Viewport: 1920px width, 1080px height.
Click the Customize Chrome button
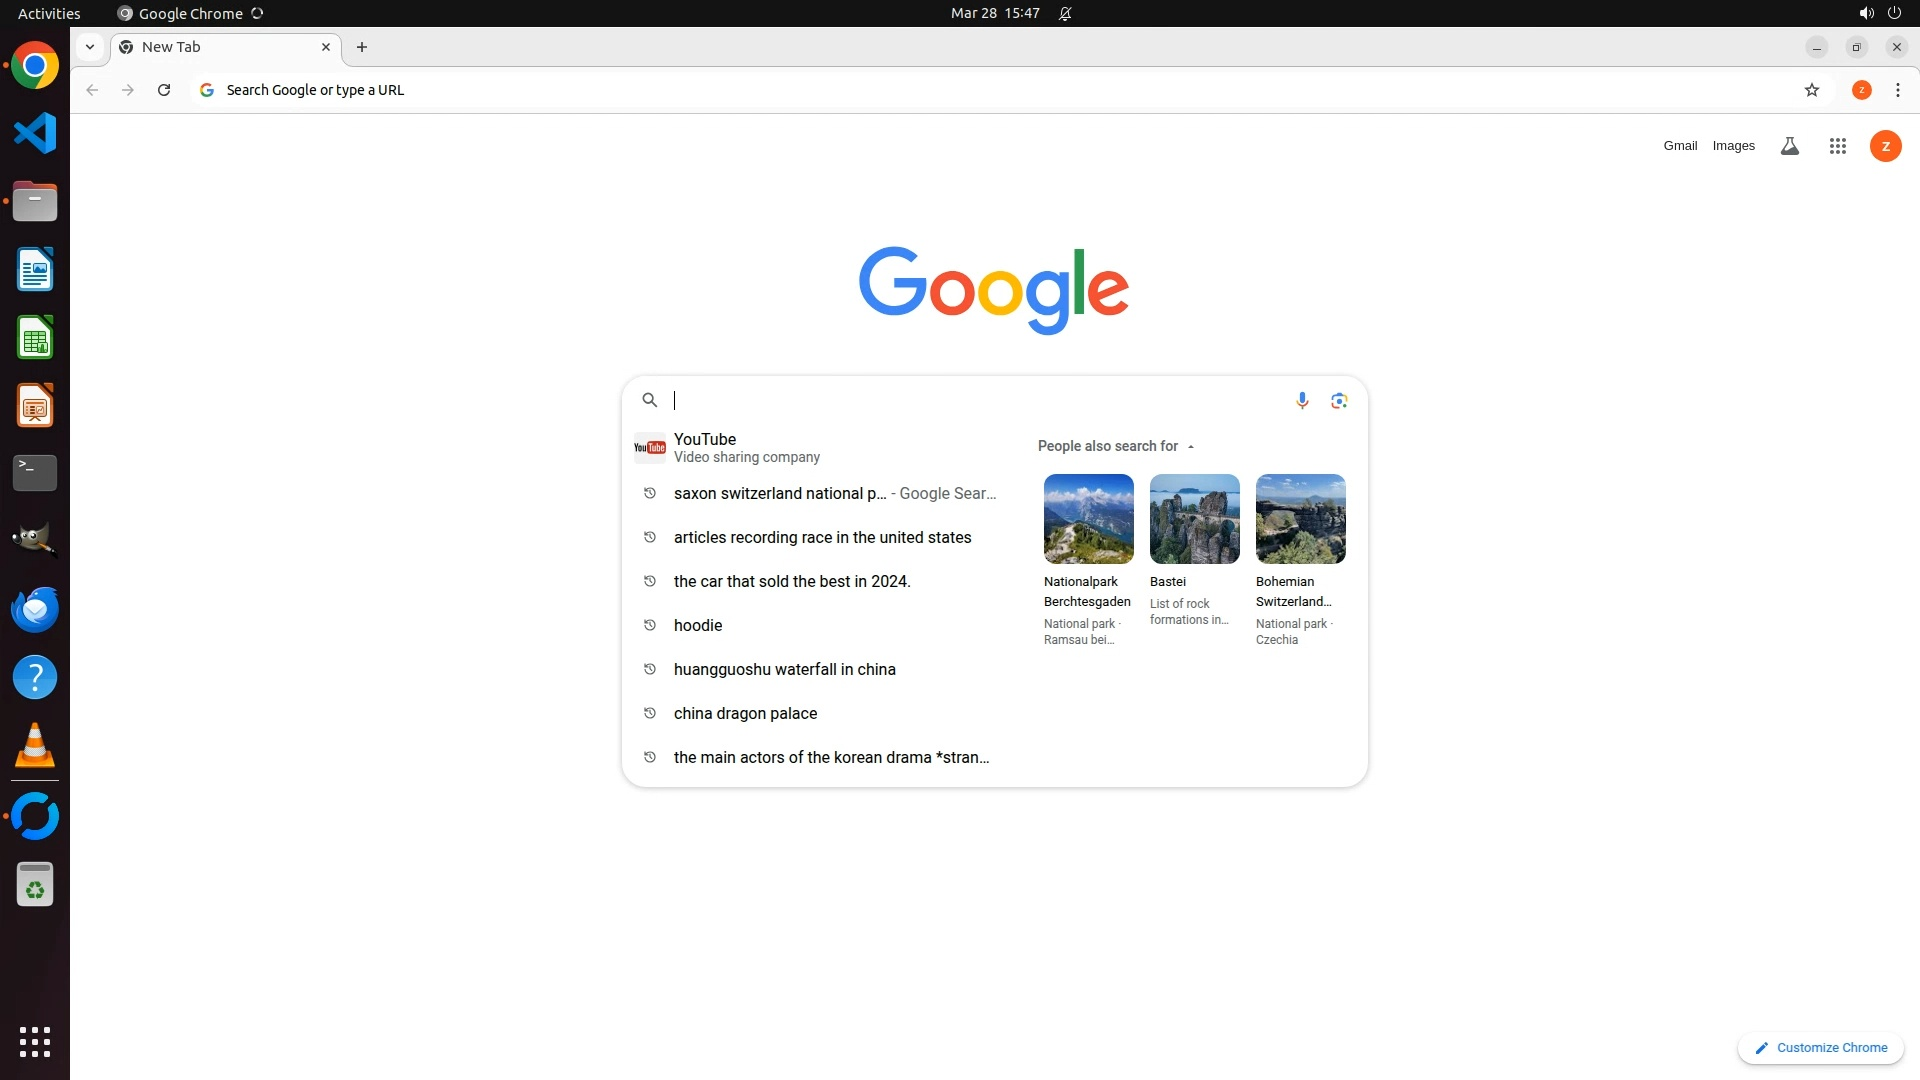(x=1820, y=1047)
